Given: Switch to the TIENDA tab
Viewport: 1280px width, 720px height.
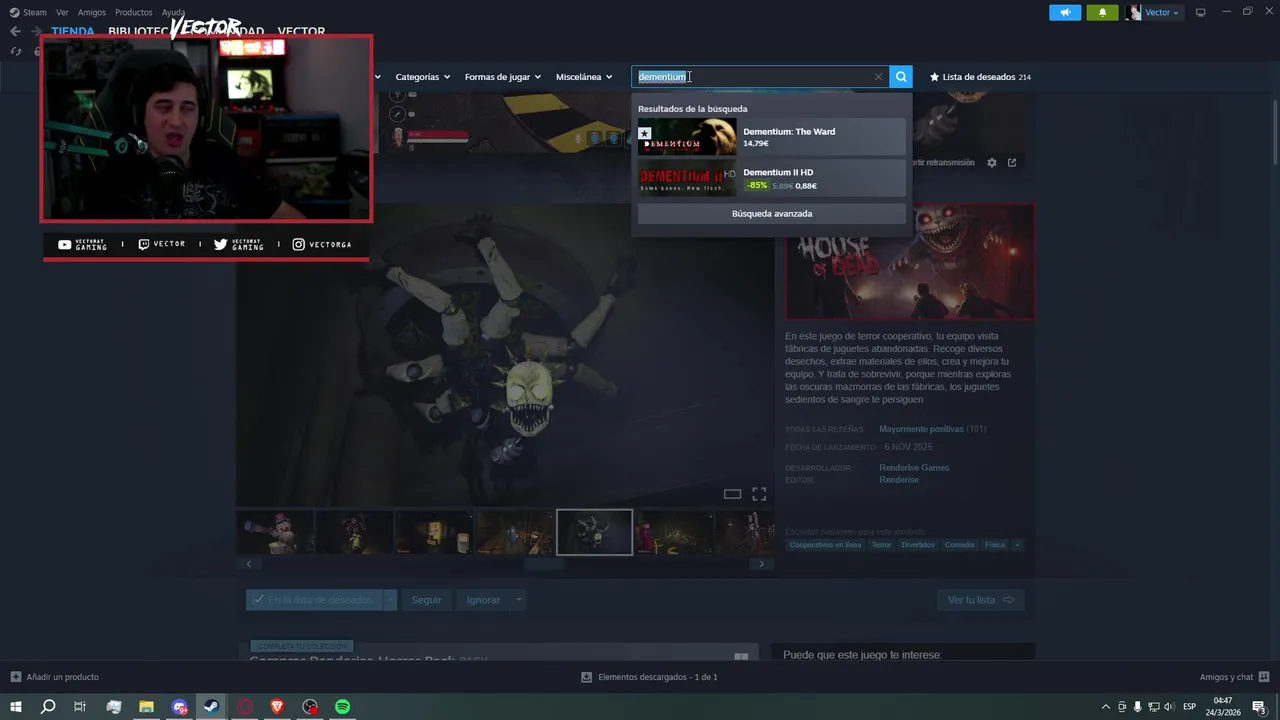Looking at the screenshot, I should click(73, 32).
